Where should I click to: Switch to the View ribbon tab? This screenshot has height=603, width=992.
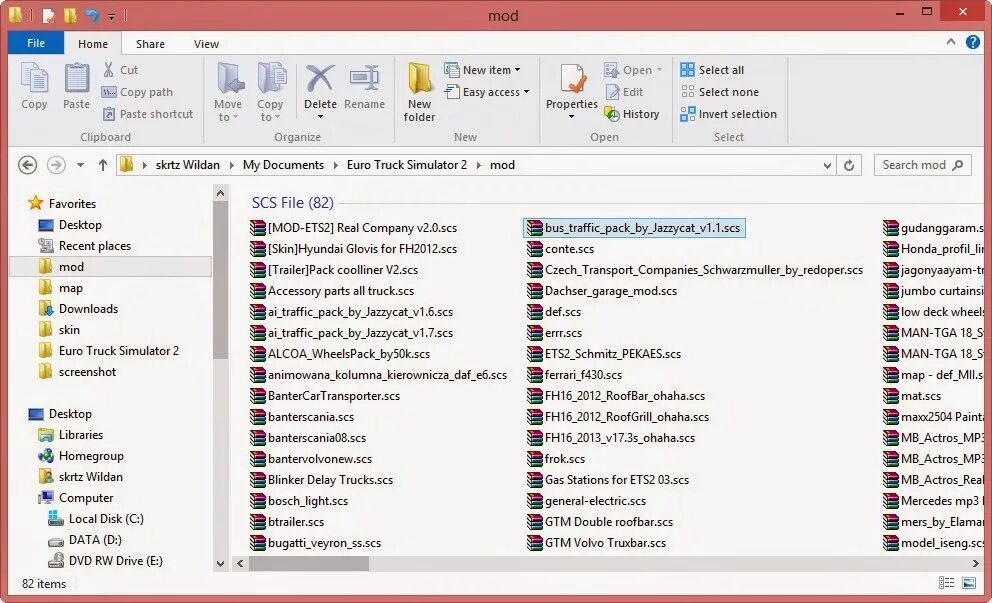(x=206, y=44)
